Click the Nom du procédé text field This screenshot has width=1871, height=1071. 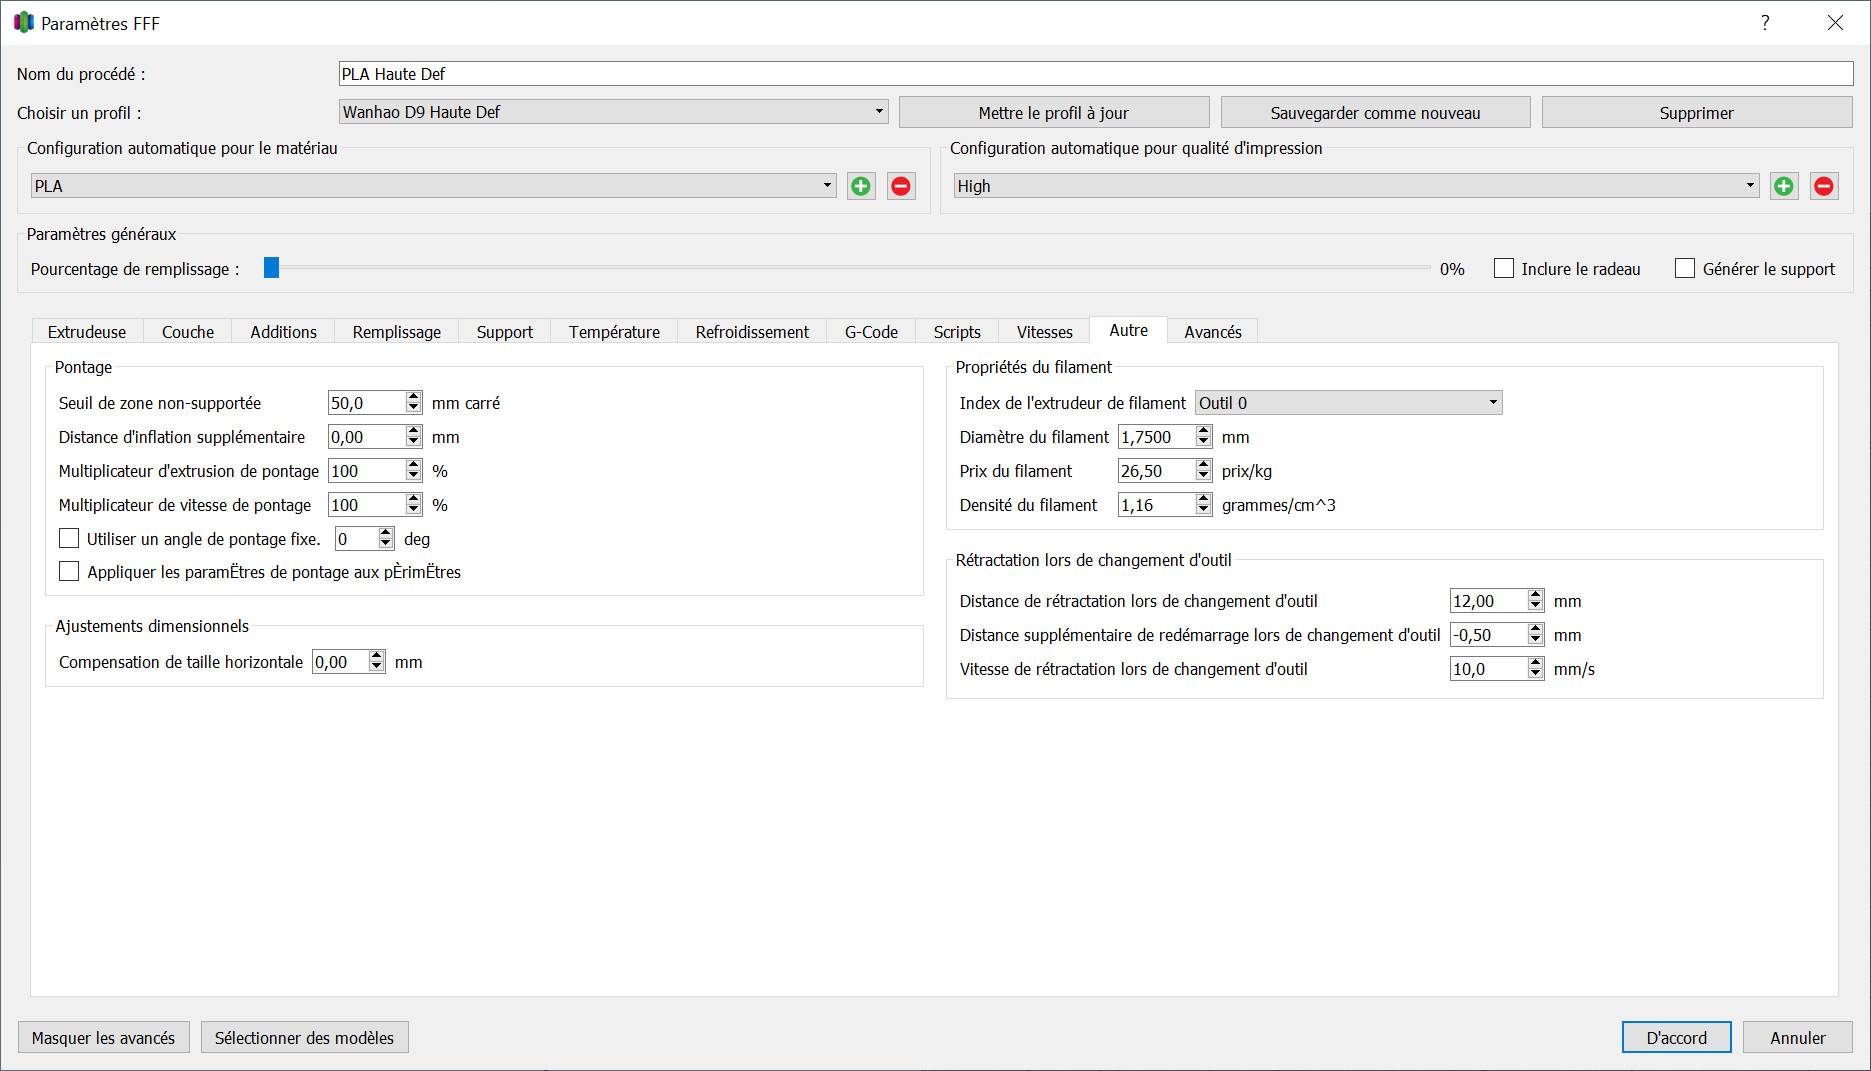click(1096, 74)
